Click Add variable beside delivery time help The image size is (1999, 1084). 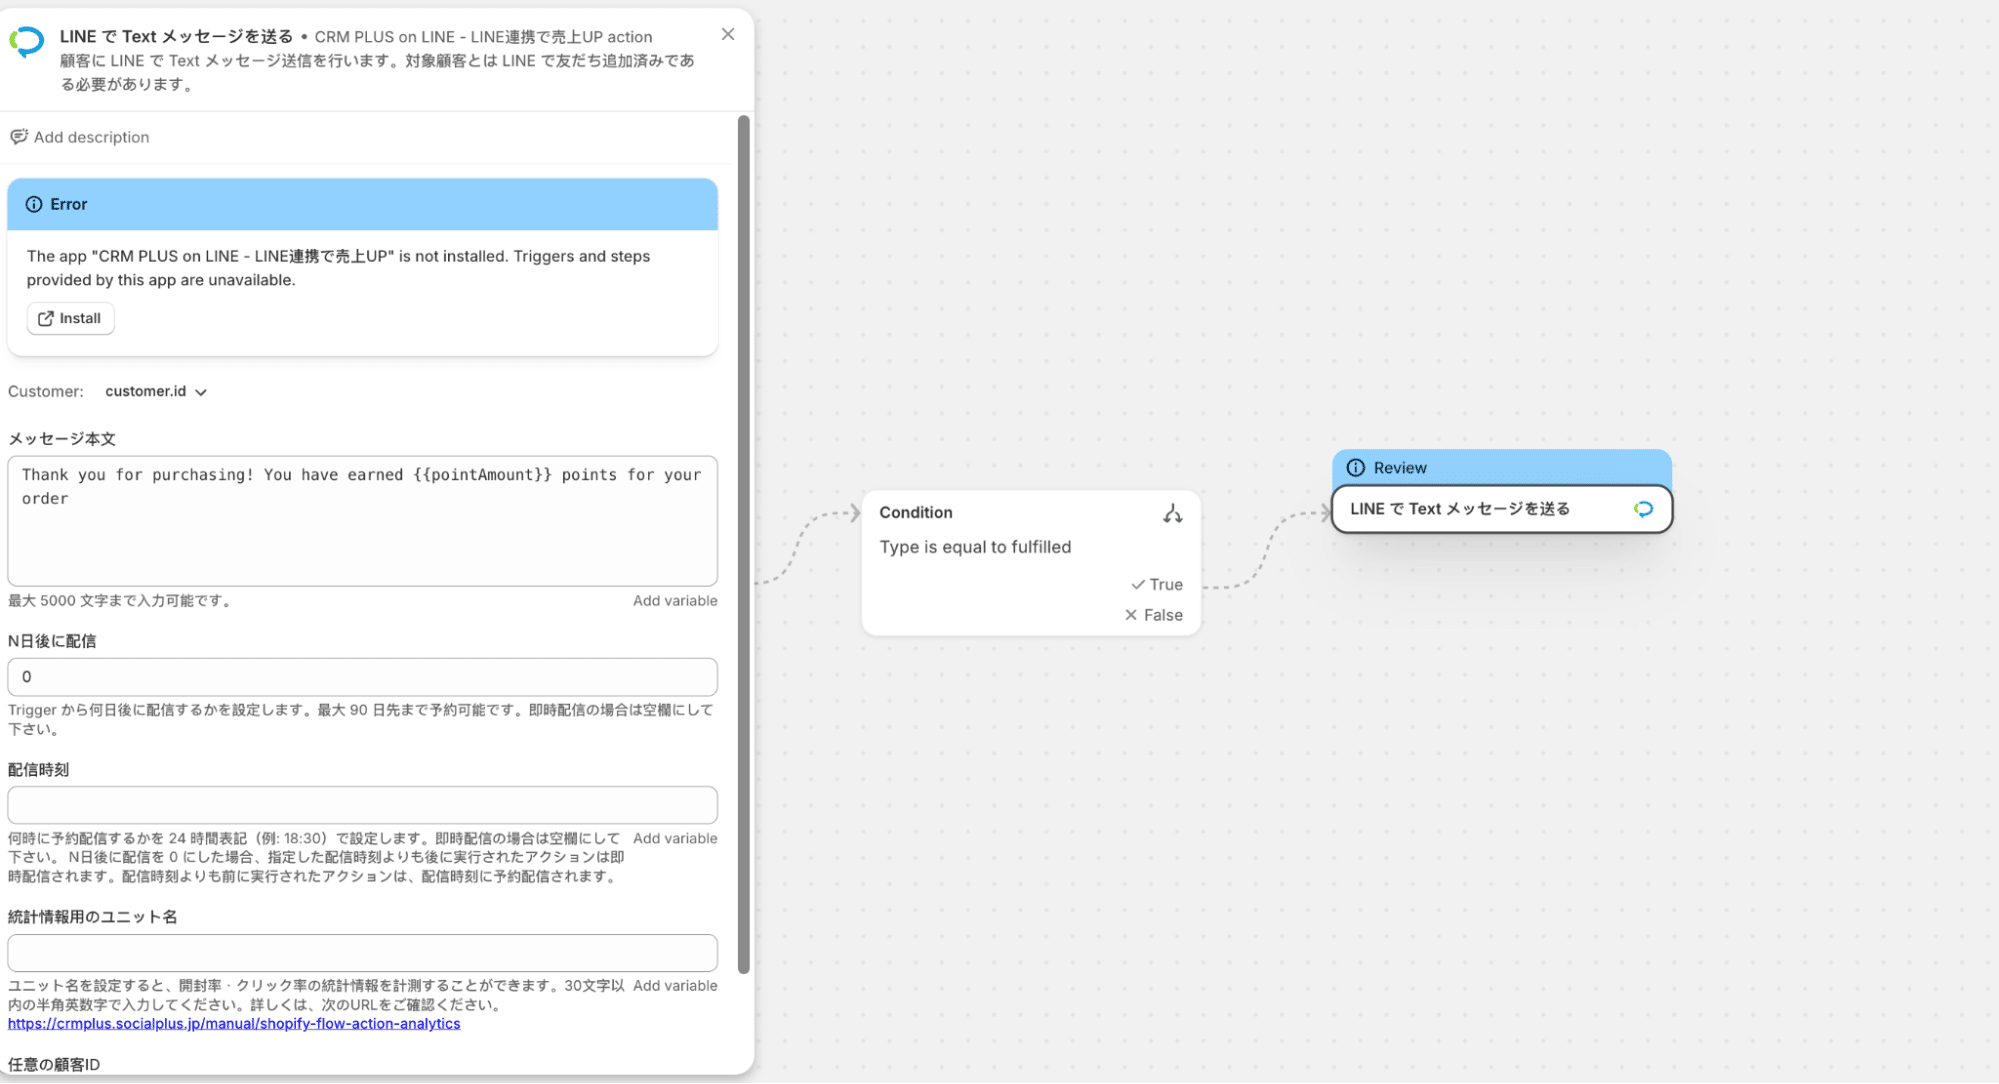click(x=675, y=839)
